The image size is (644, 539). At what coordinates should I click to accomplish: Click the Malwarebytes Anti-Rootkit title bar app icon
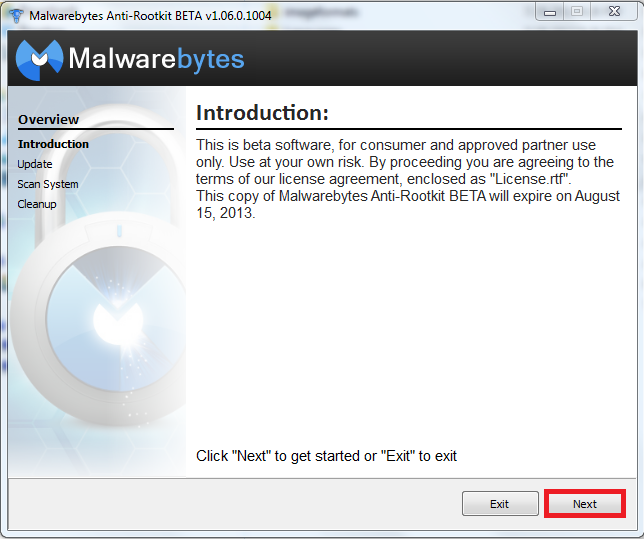tap(16, 15)
